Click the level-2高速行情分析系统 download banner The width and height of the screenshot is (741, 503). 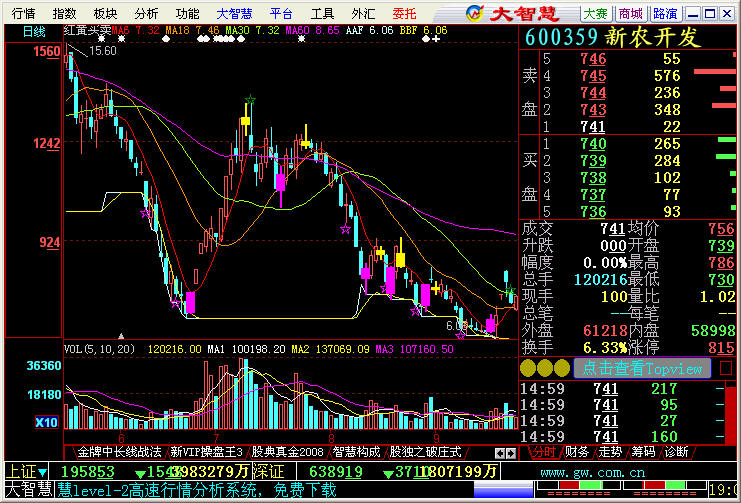click(197, 490)
